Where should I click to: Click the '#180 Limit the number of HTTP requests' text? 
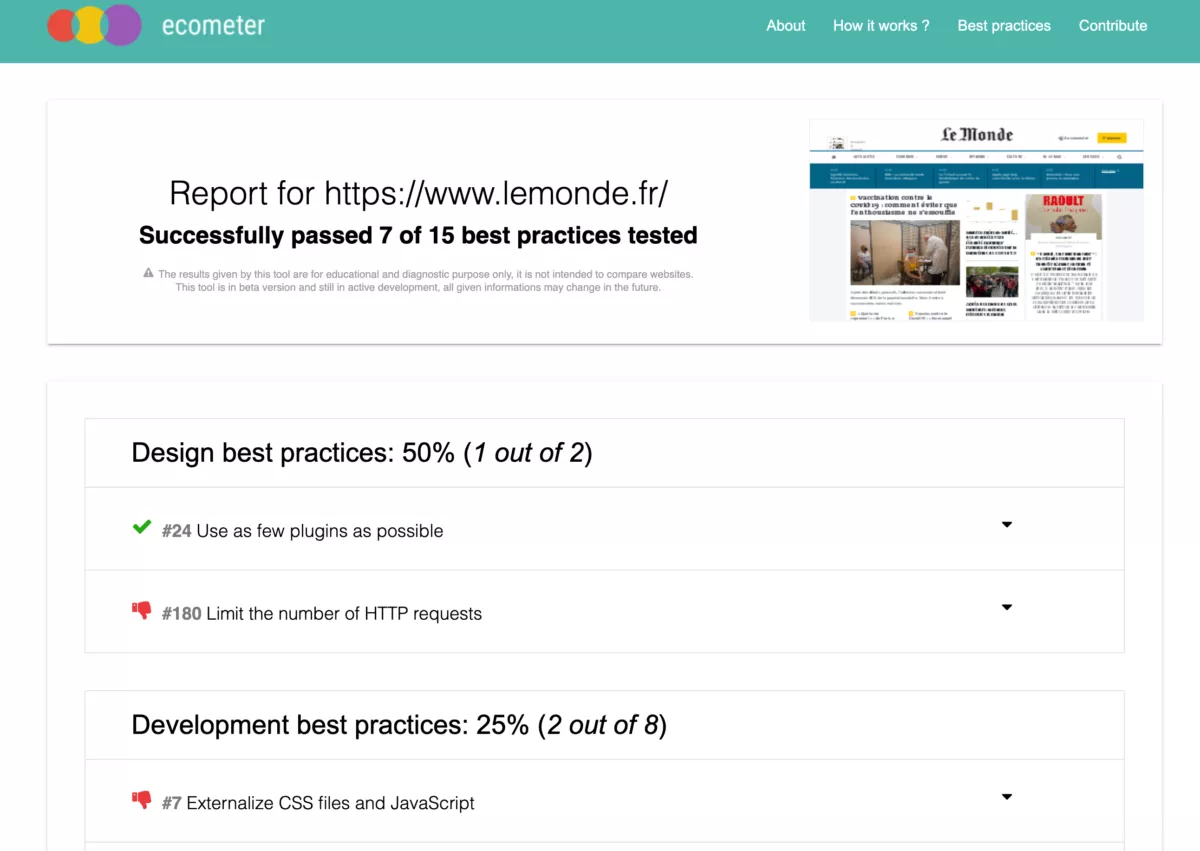click(x=322, y=614)
